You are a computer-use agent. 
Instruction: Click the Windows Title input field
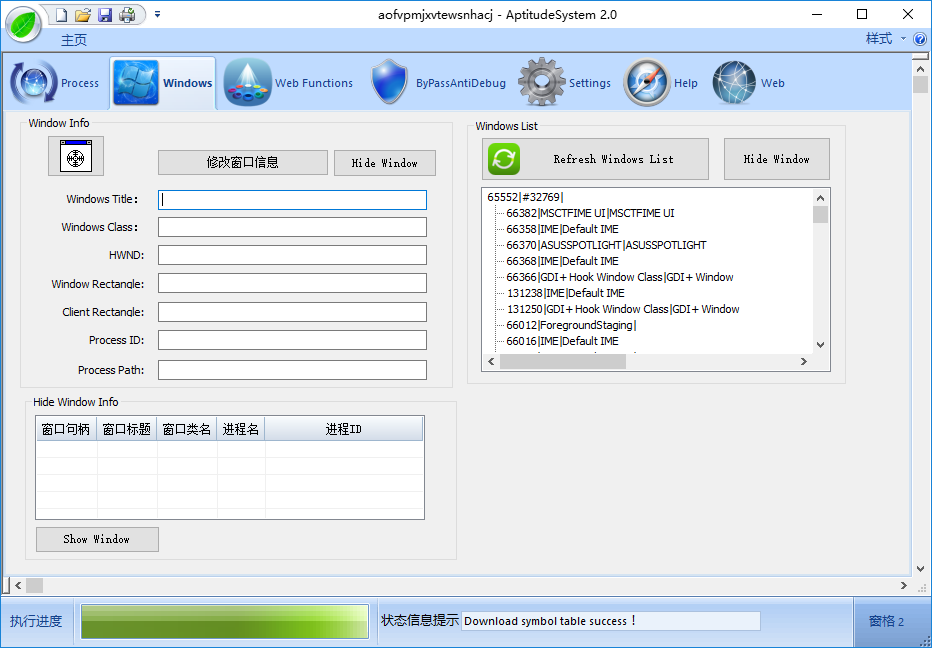coord(292,200)
